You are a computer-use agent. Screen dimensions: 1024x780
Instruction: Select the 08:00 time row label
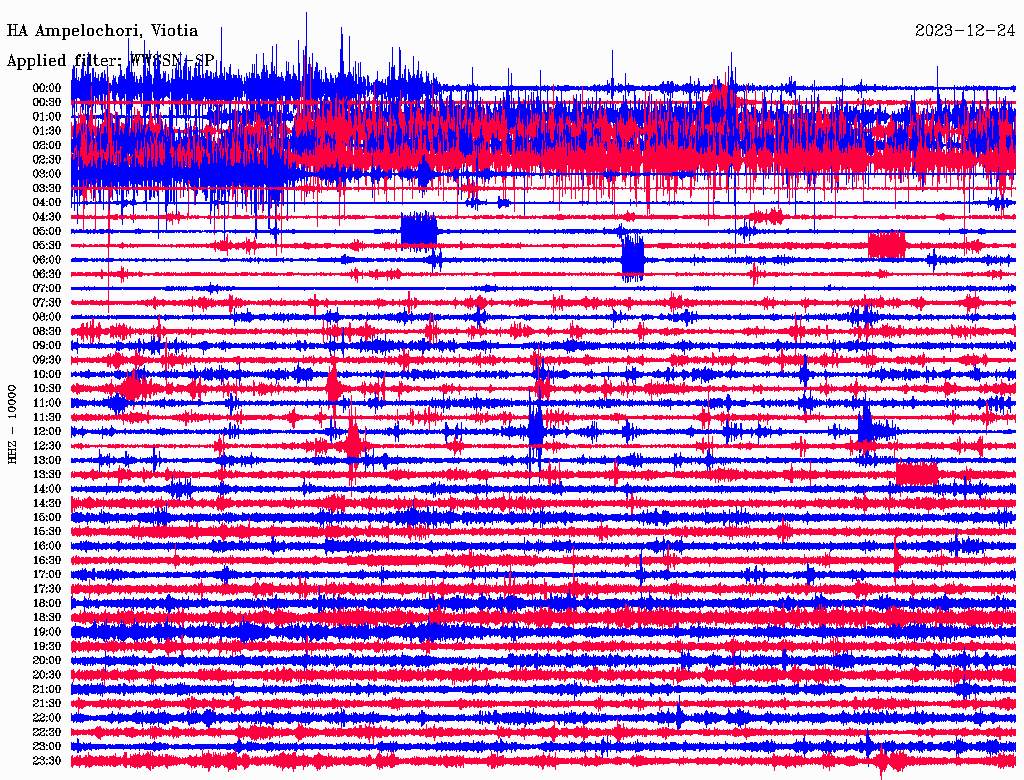tap(47, 317)
